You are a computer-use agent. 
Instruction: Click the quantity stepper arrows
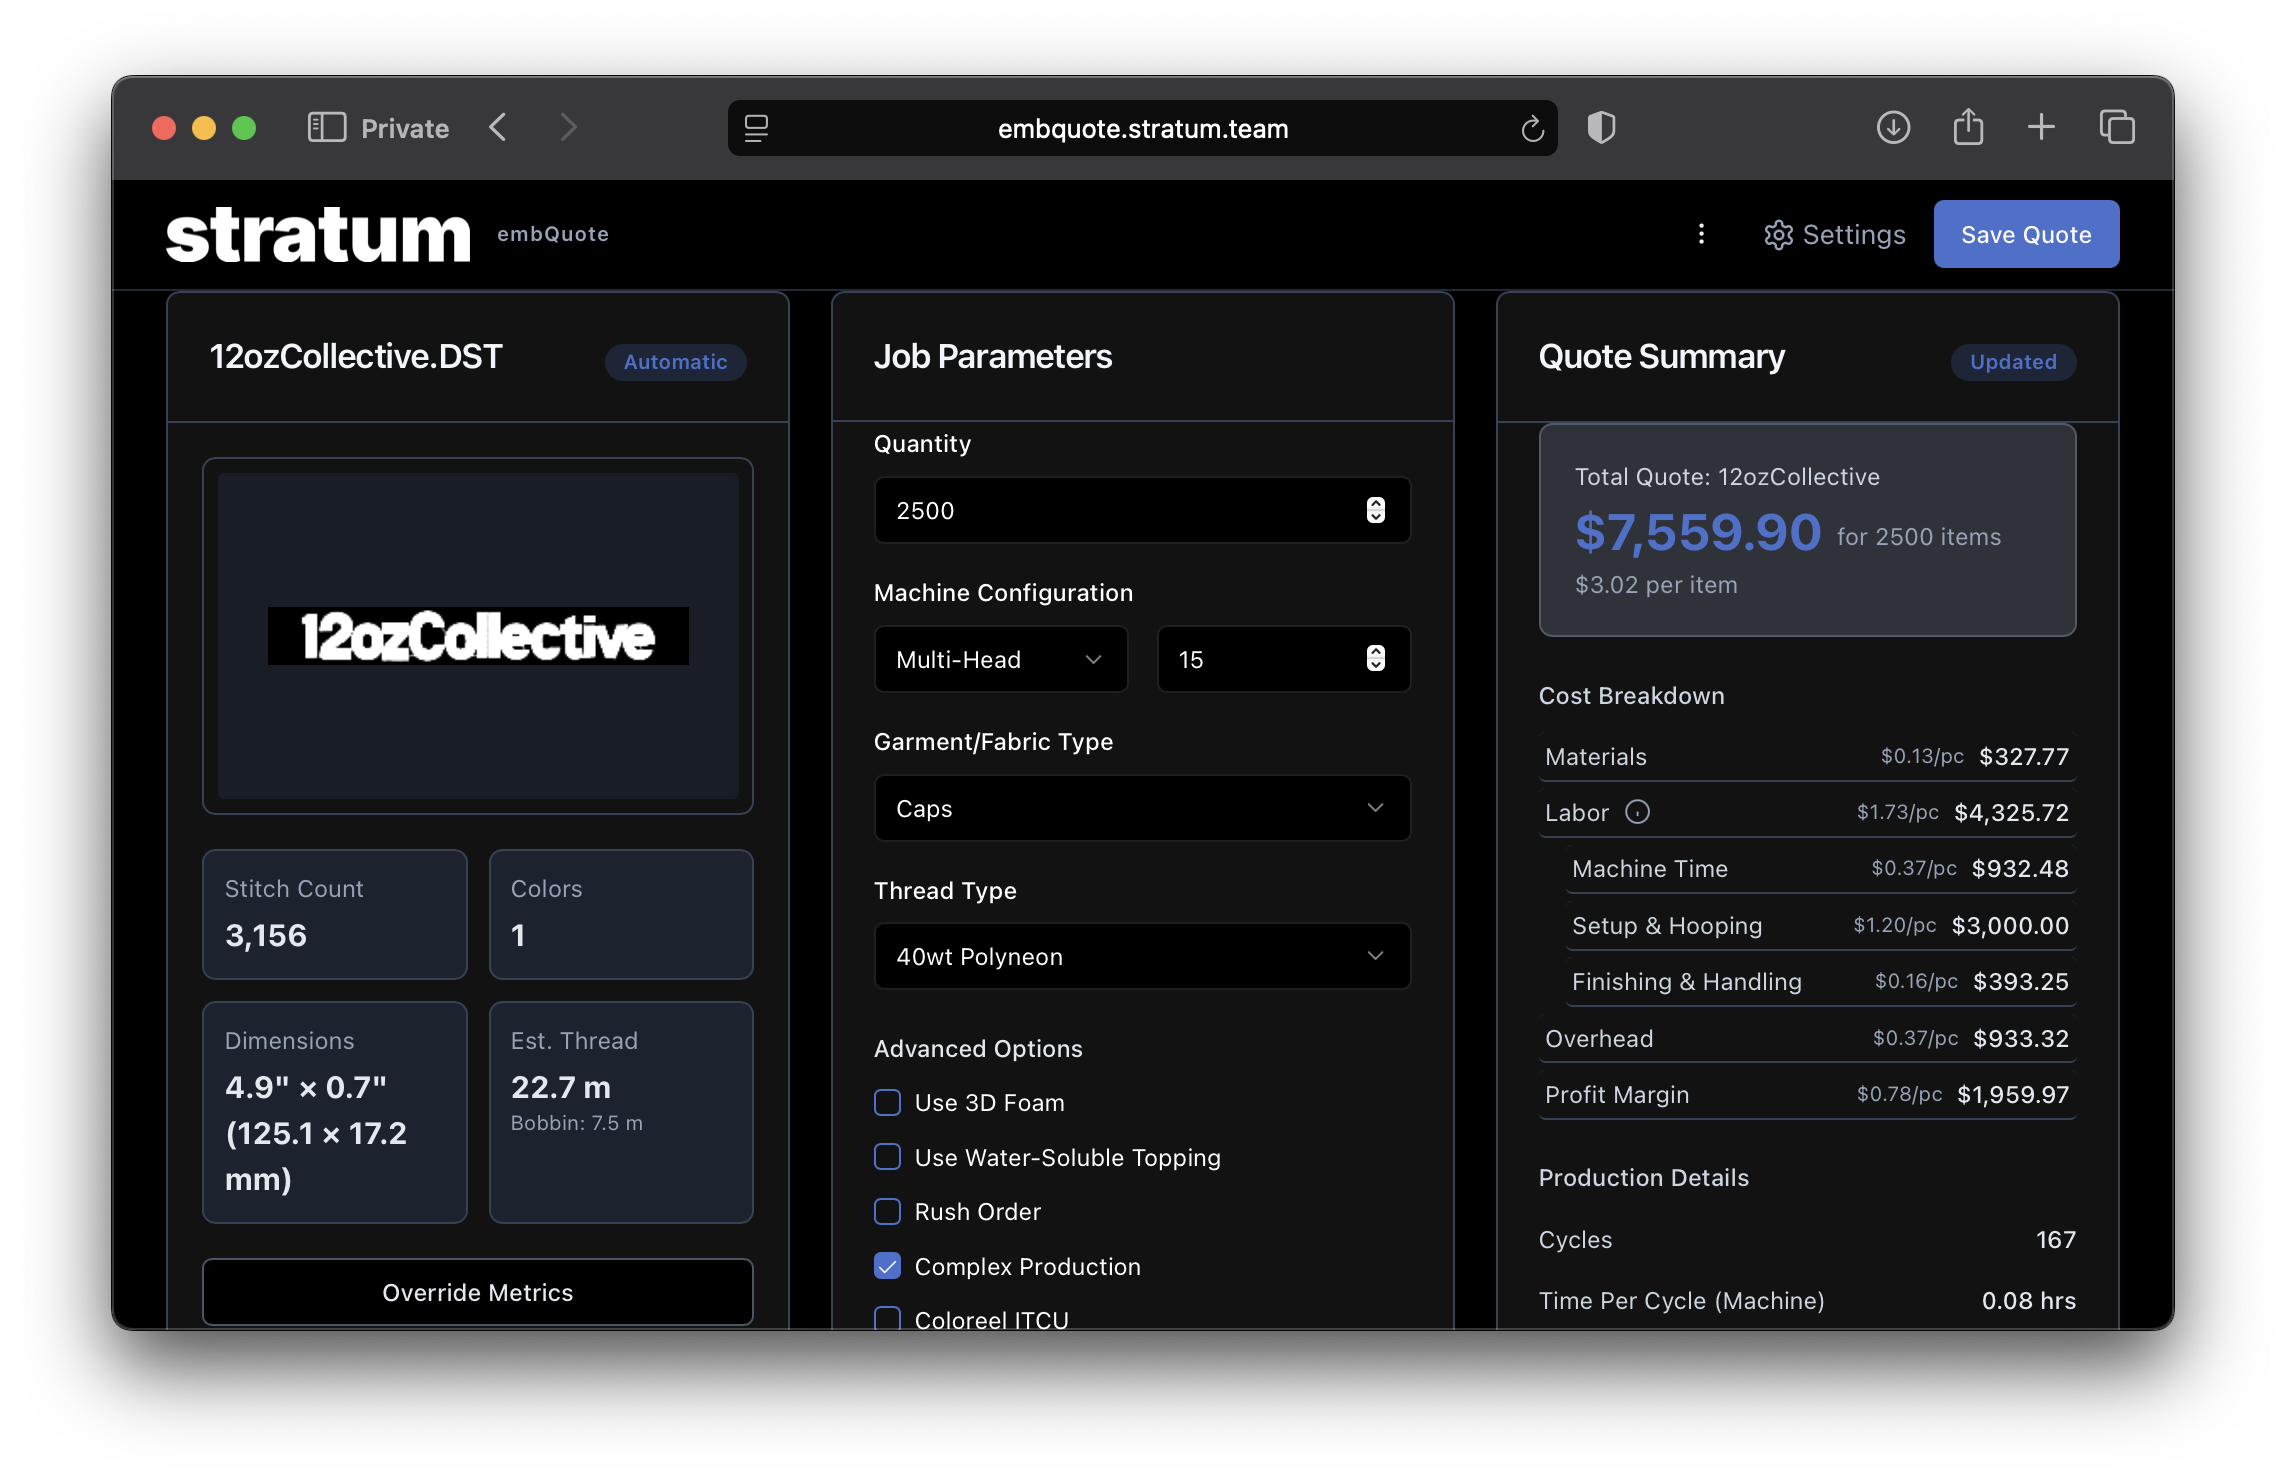1376,510
